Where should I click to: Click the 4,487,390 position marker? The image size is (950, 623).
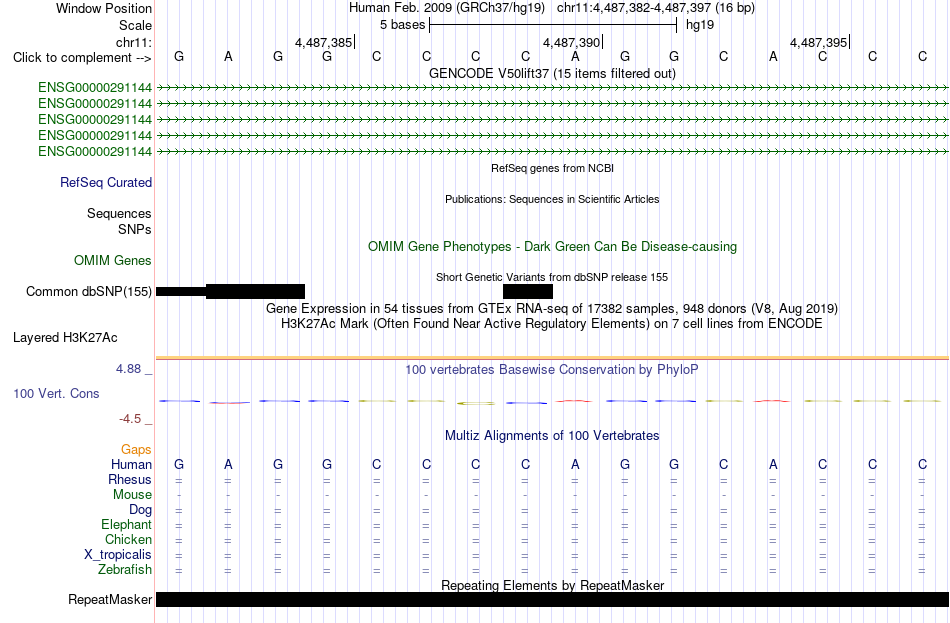571,42
